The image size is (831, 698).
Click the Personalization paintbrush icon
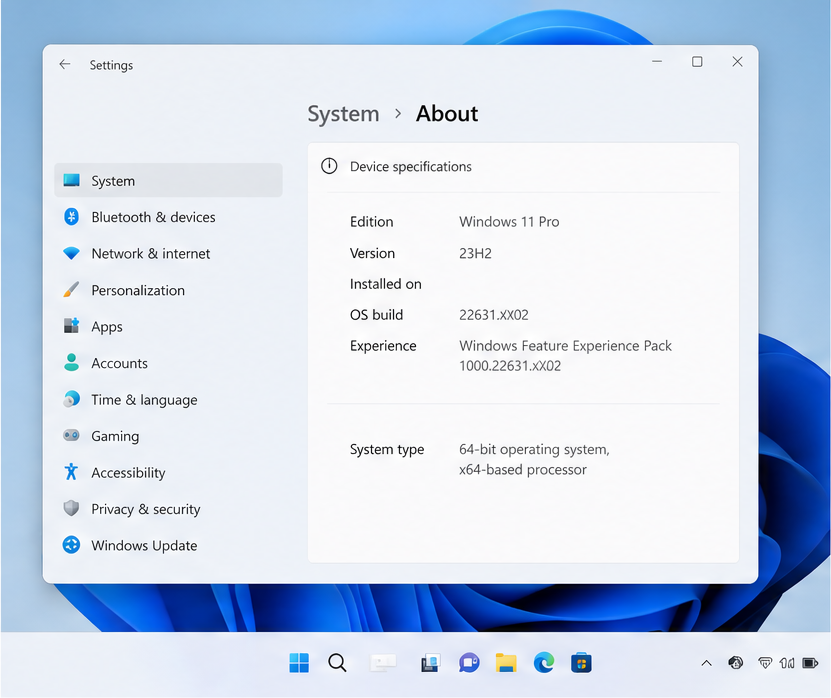[x=72, y=290]
